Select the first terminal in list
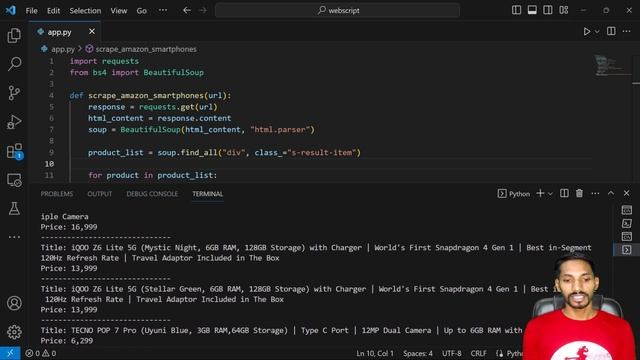This screenshot has width=640, height=360. [627, 211]
